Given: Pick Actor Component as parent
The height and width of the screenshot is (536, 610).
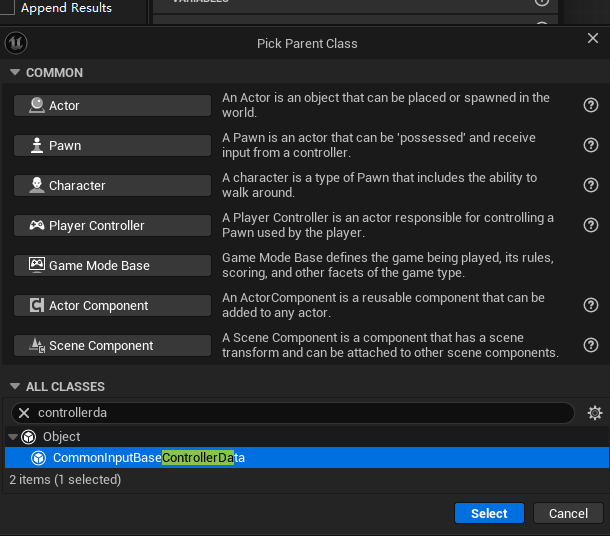Looking at the screenshot, I should [112, 306].
